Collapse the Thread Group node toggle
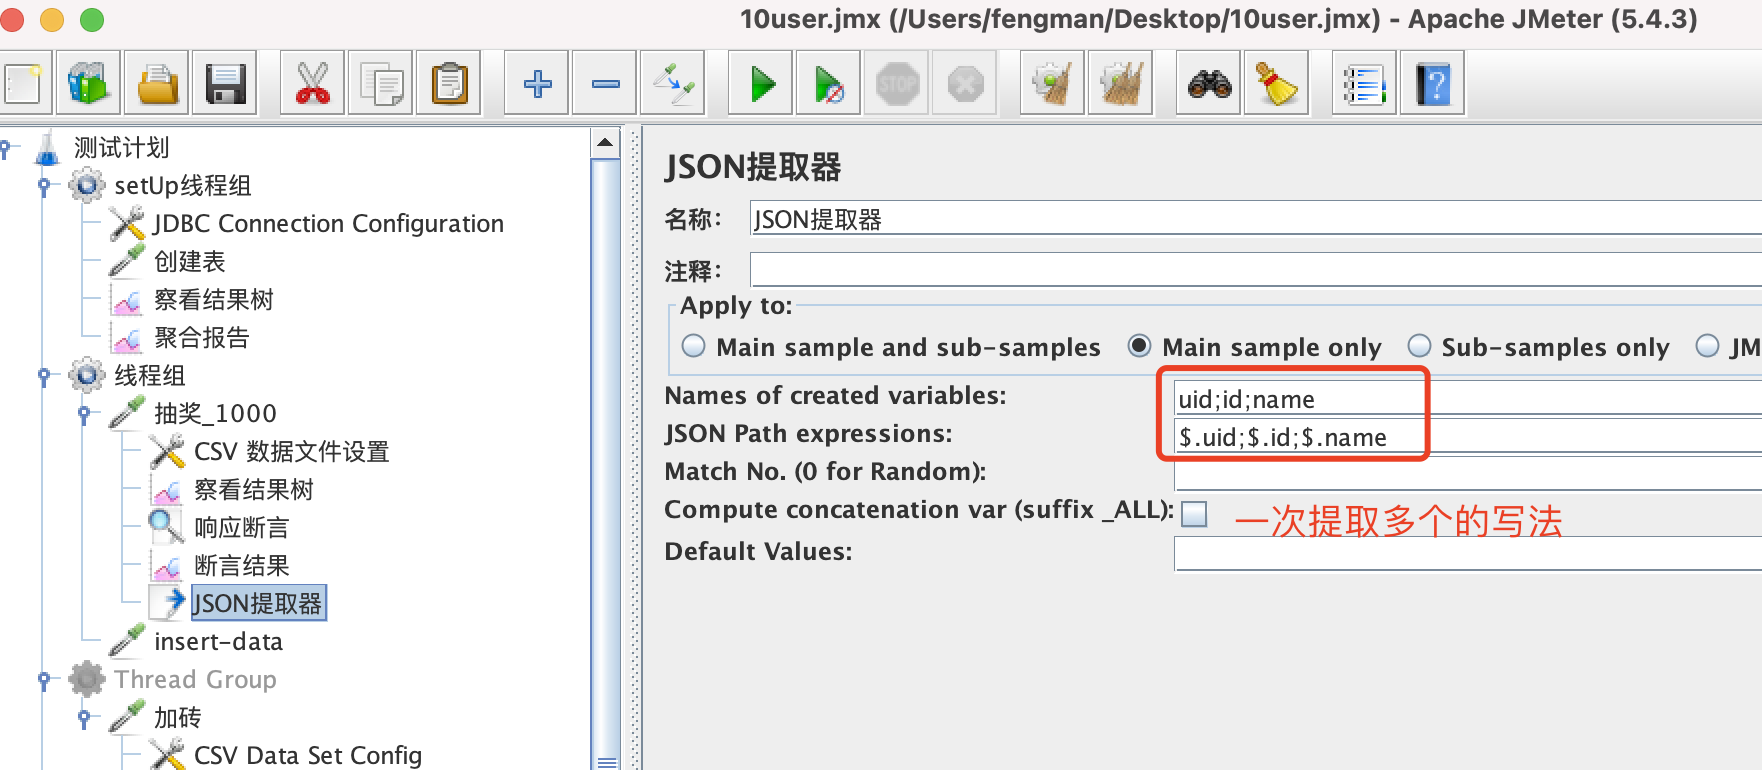 point(44,680)
